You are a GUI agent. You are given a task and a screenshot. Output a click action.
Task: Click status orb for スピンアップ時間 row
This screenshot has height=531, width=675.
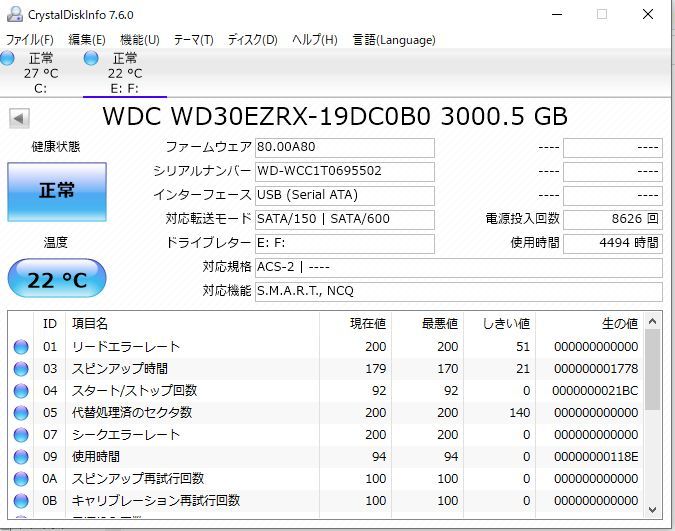[21, 369]
